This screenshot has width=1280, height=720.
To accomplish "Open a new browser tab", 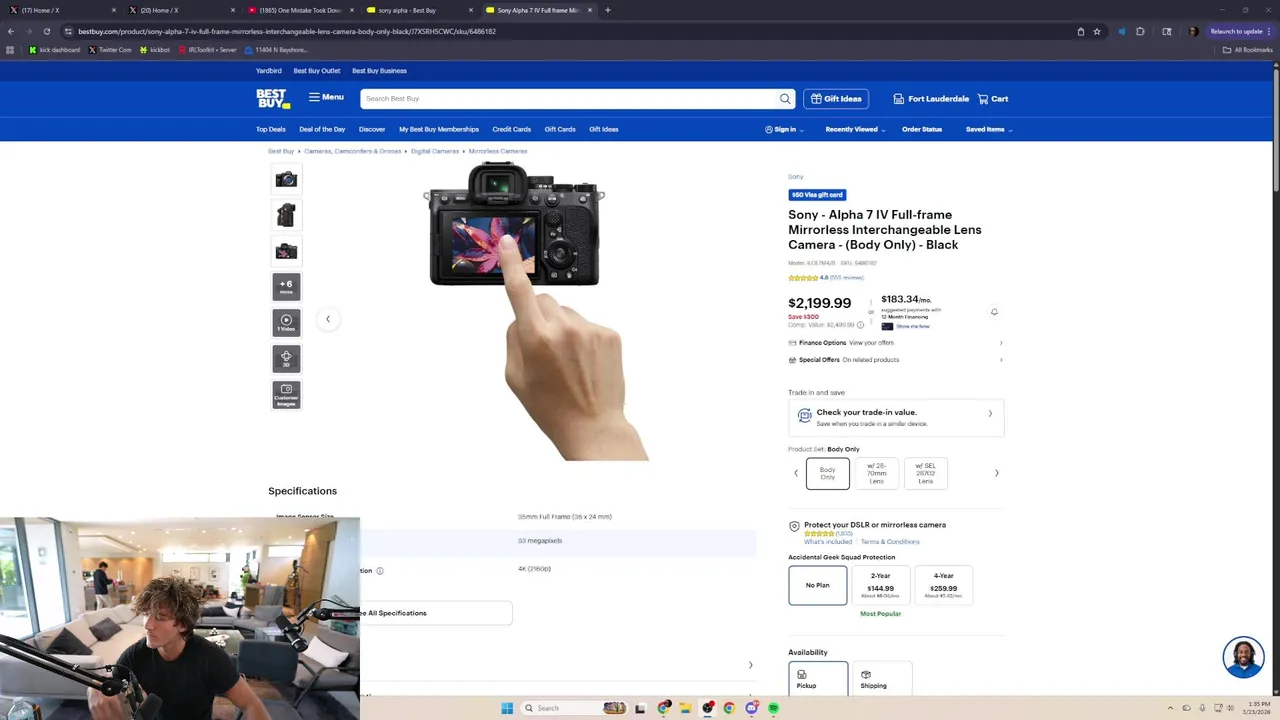I will 608,10.
